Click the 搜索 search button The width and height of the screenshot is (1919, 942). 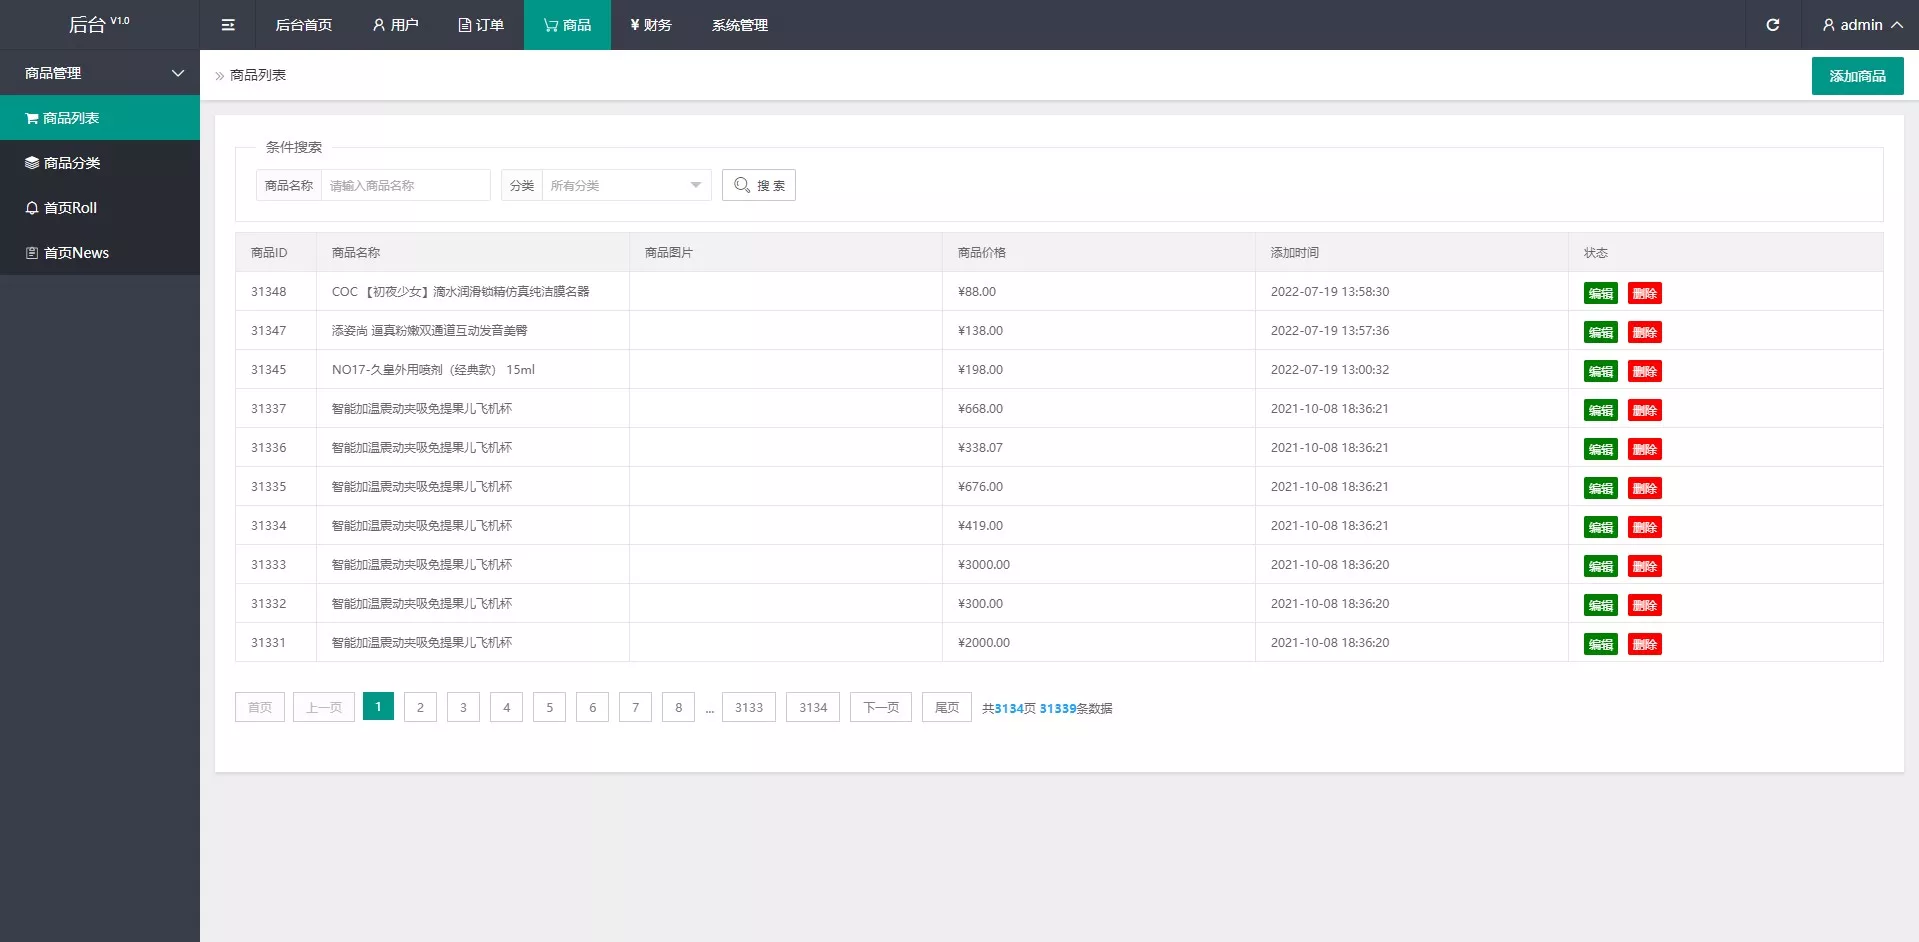pos(759,185)
